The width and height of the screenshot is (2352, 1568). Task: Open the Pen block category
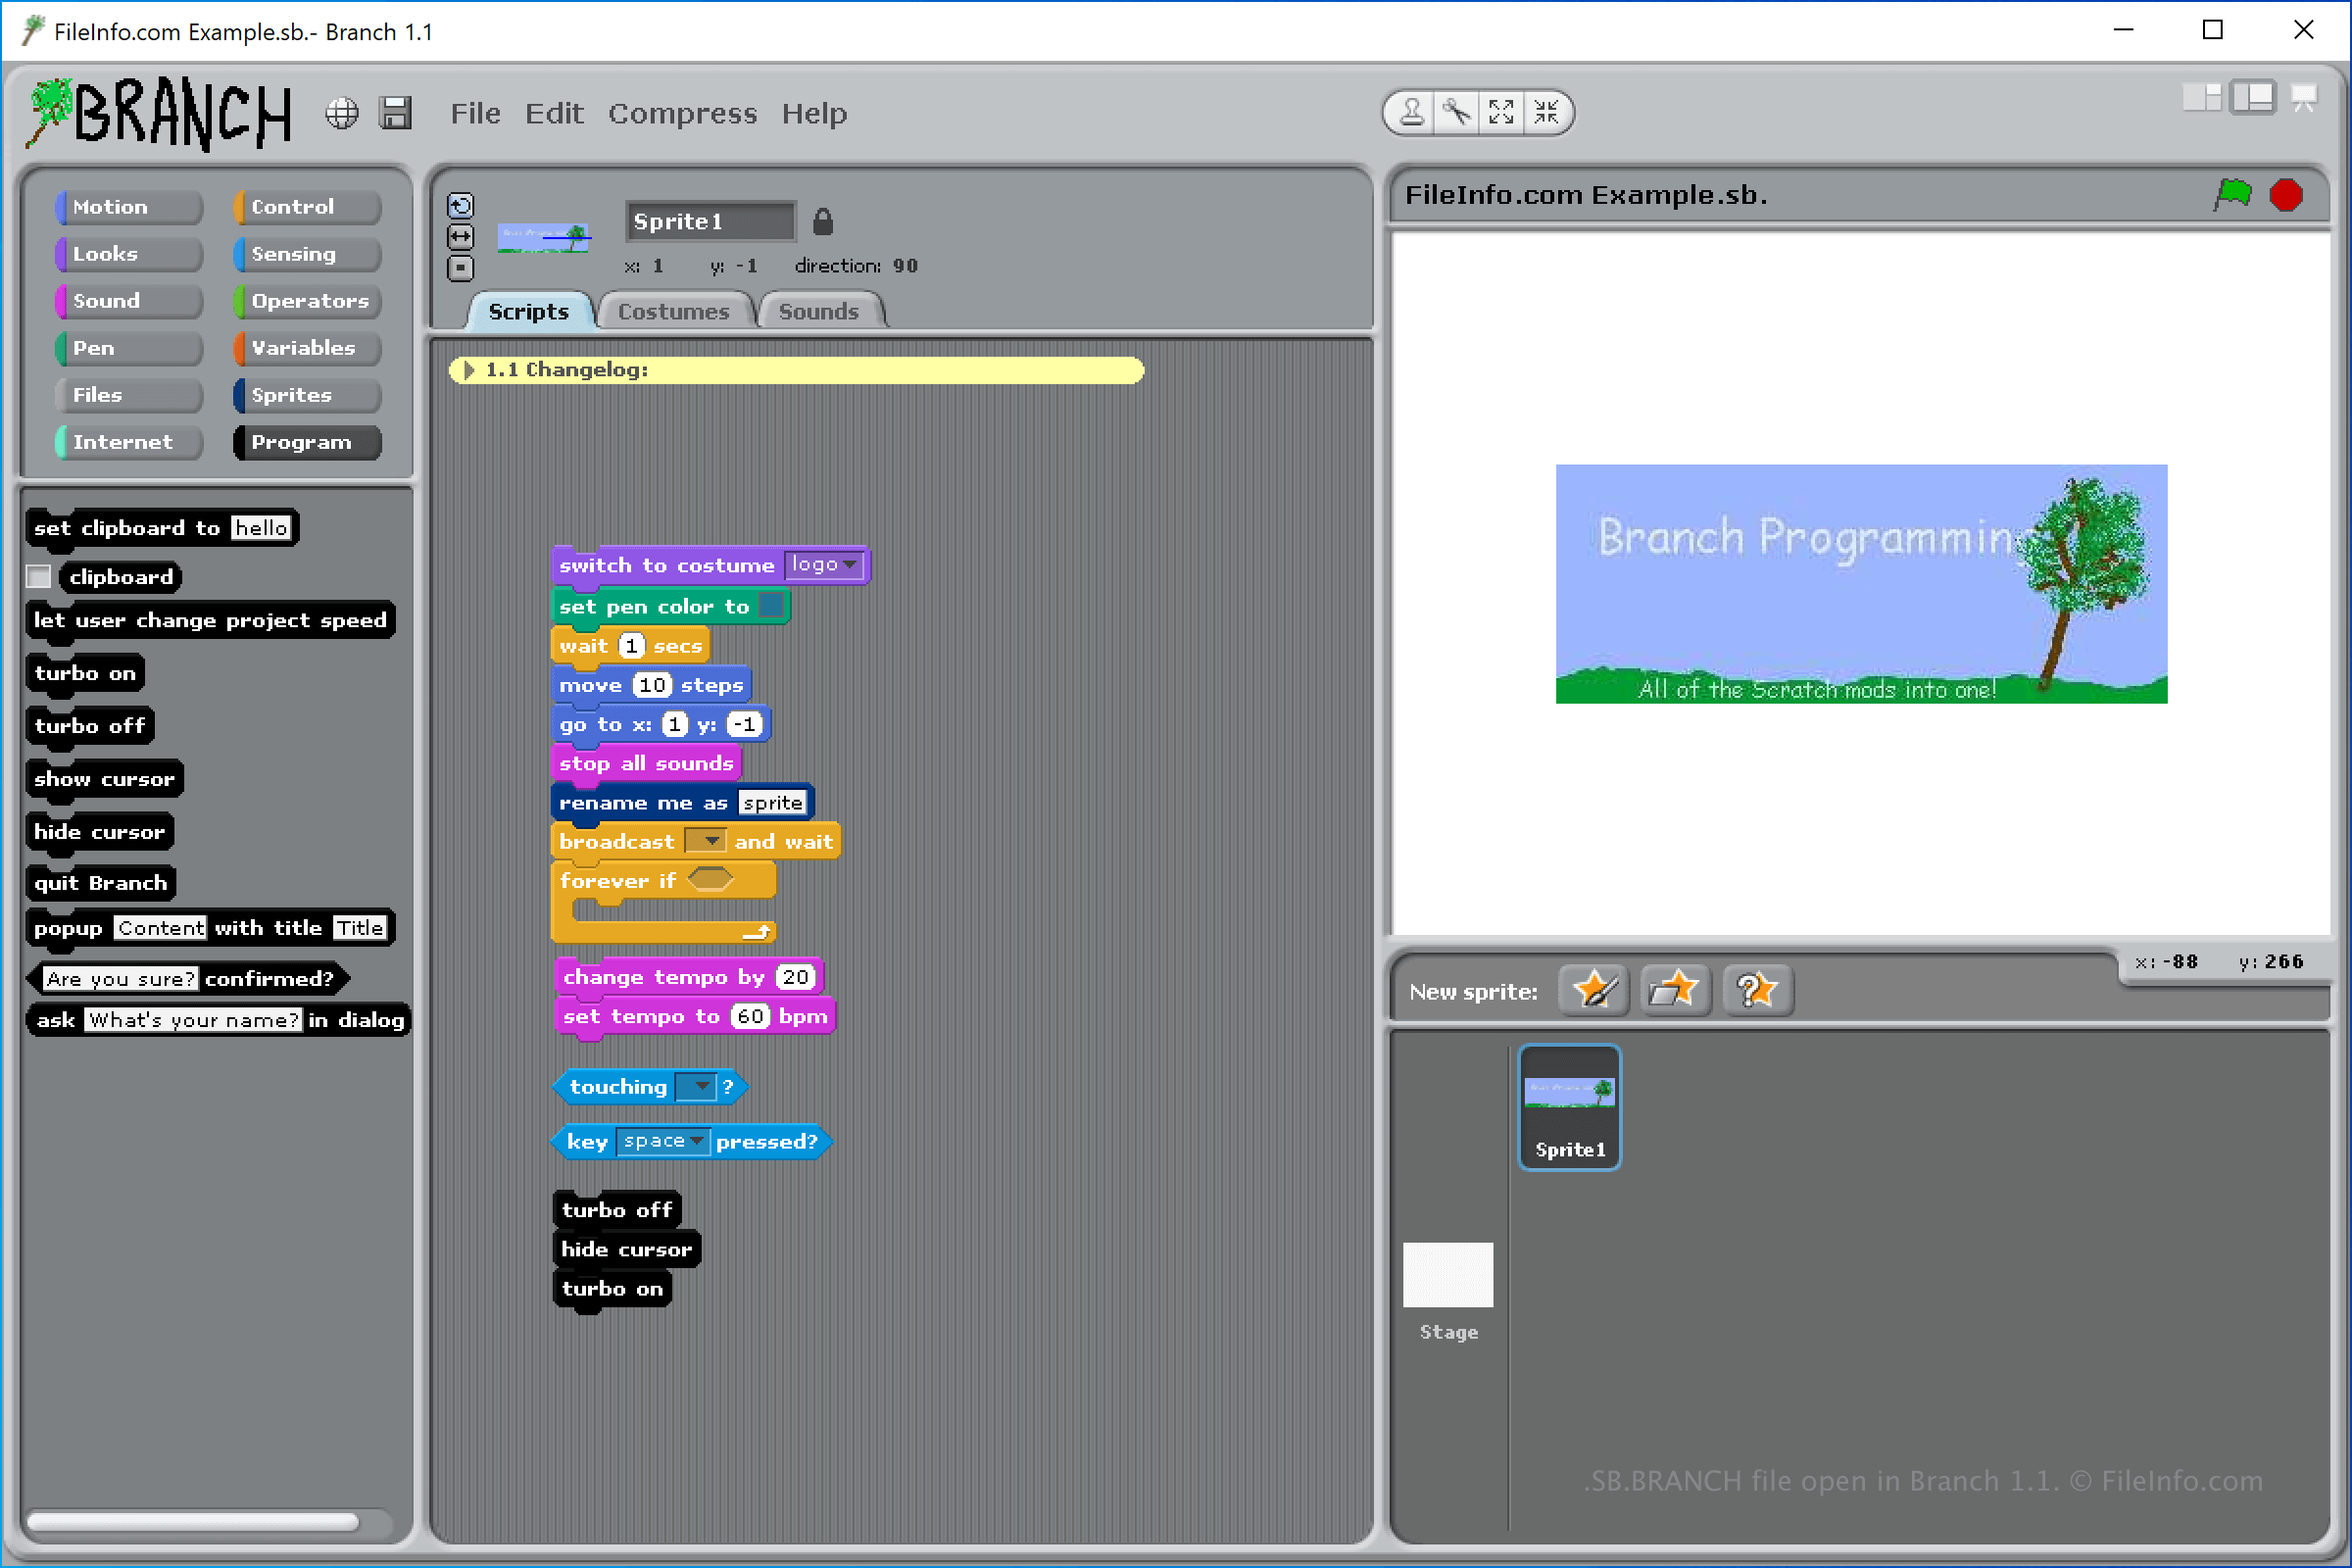[x=129, y=348]
